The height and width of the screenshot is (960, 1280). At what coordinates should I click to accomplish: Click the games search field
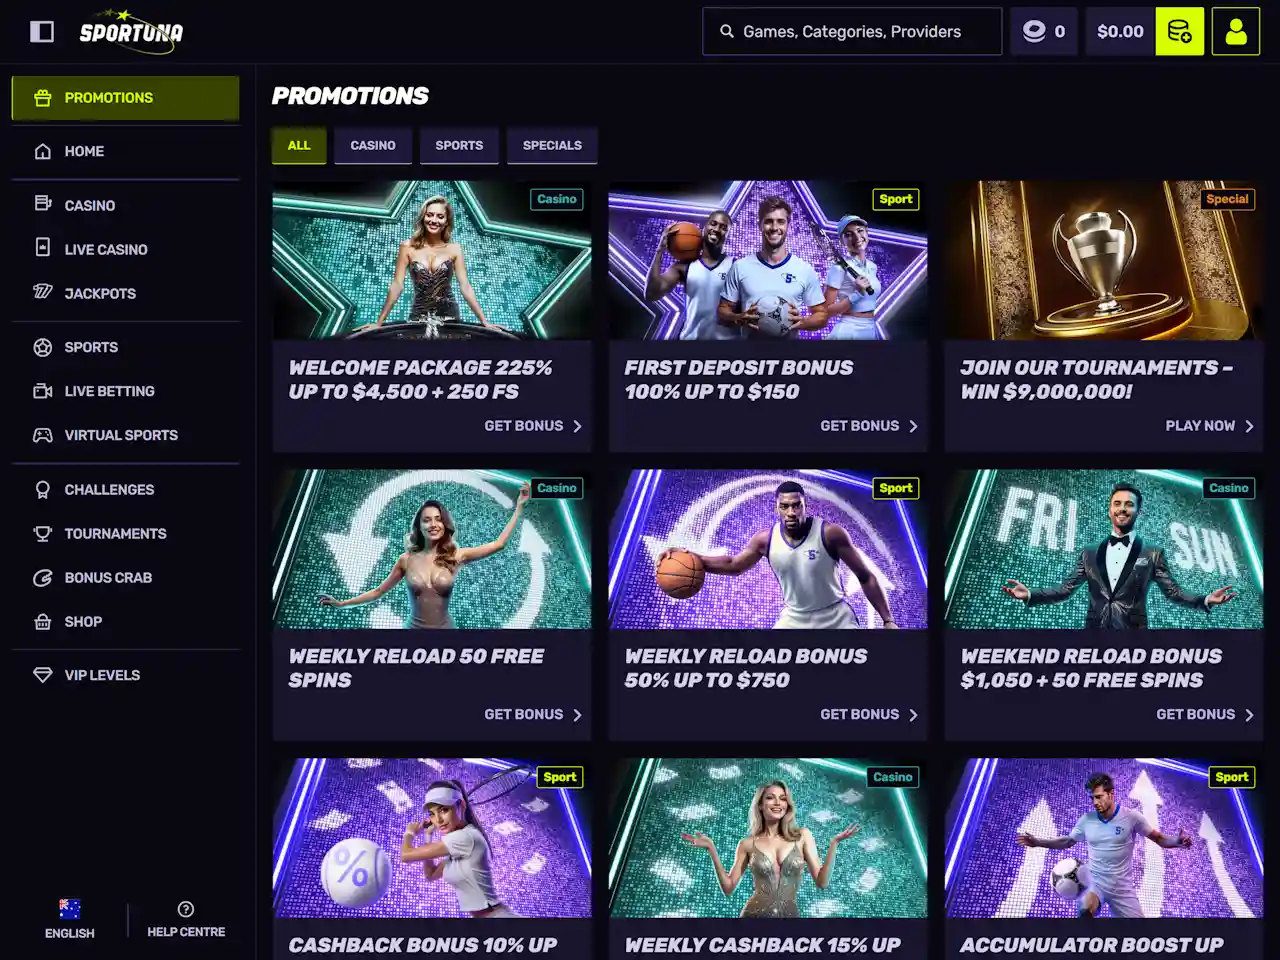(852, 32)
